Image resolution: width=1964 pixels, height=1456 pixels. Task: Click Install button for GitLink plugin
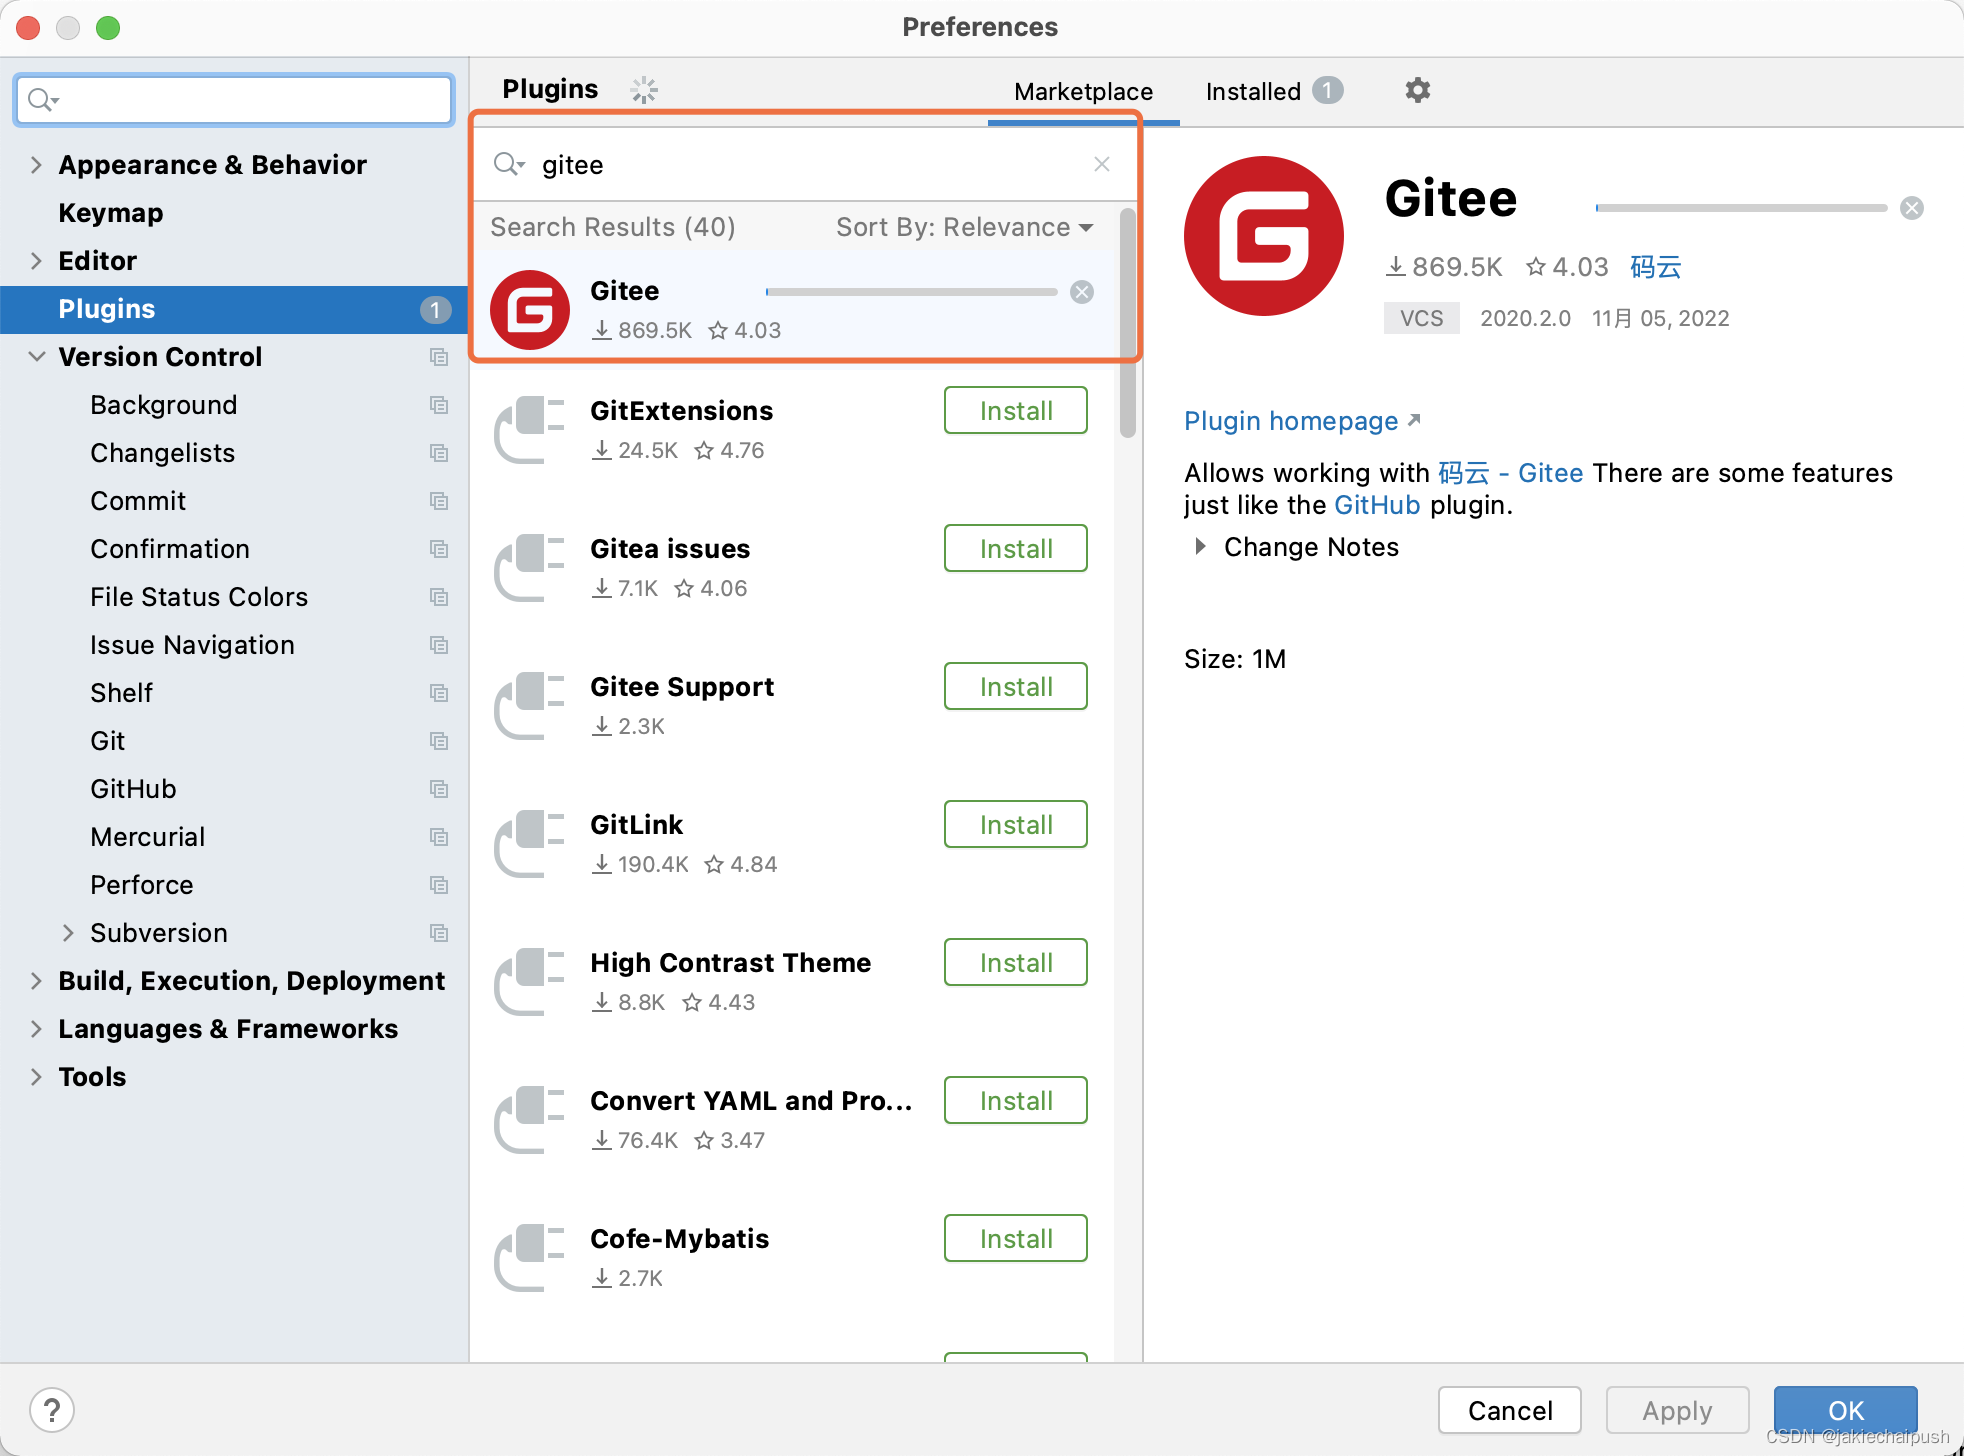1014,824
